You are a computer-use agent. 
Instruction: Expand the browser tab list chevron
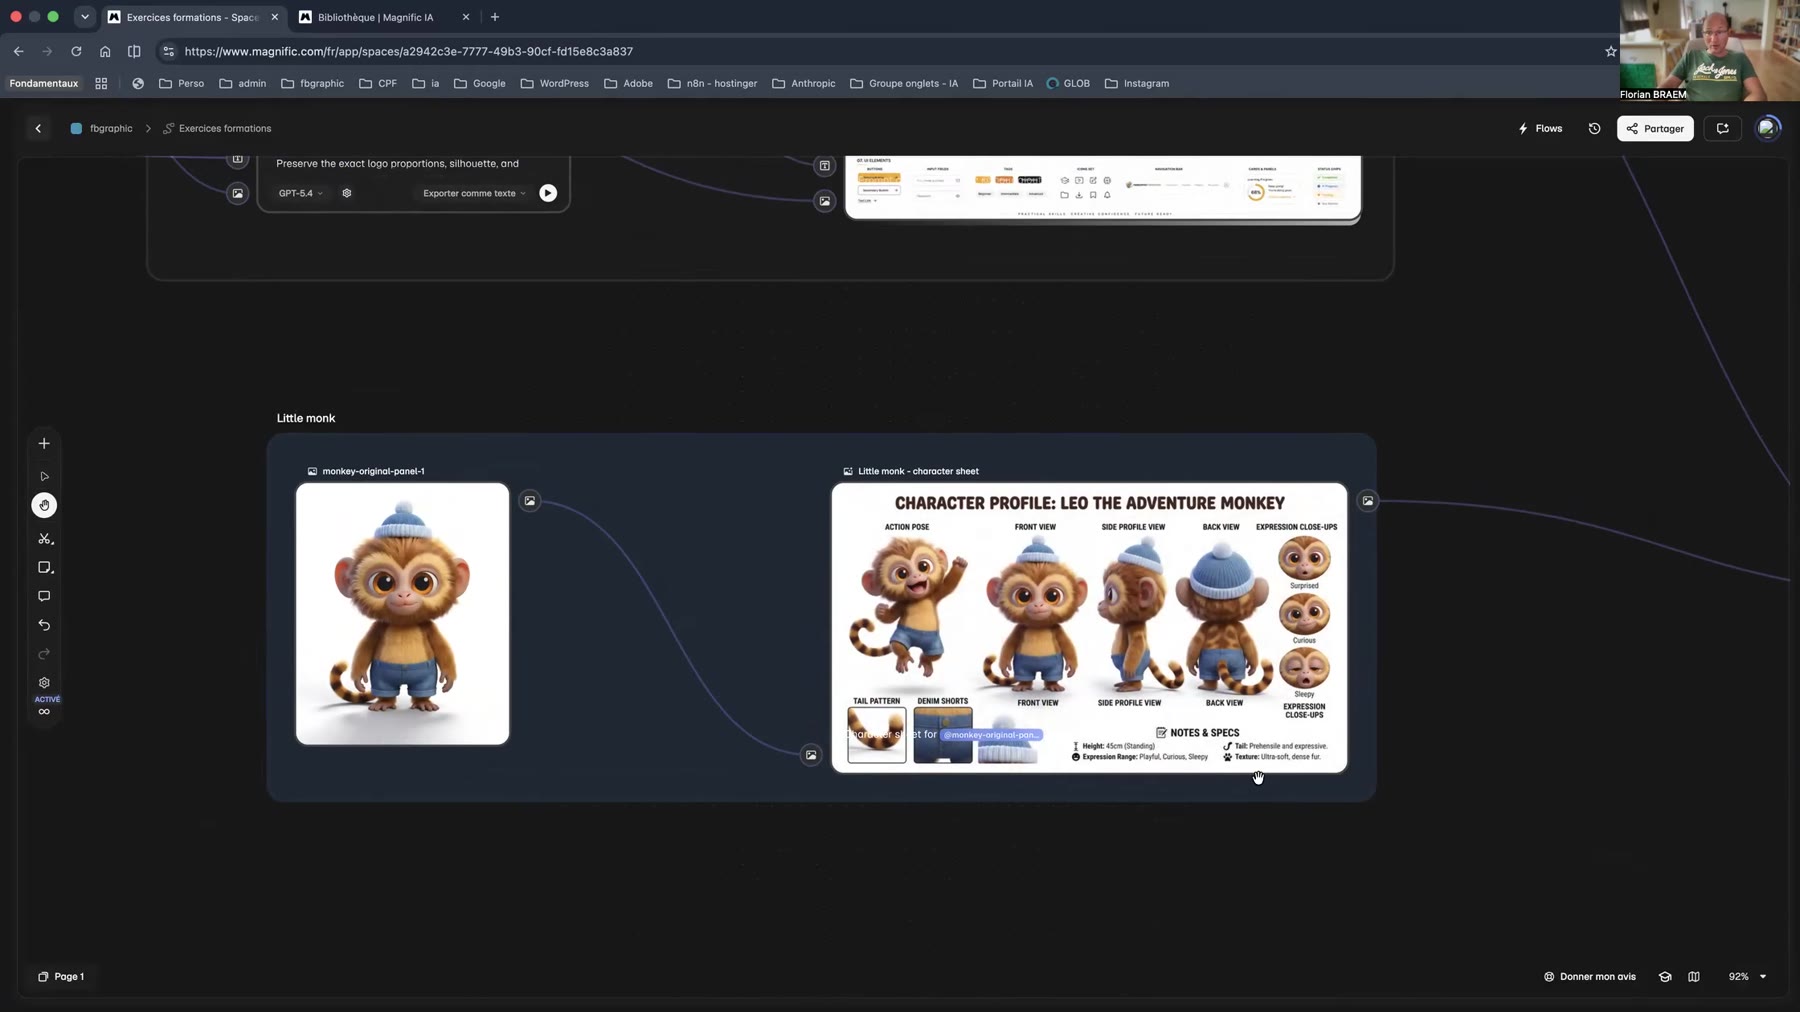(85, 17)
